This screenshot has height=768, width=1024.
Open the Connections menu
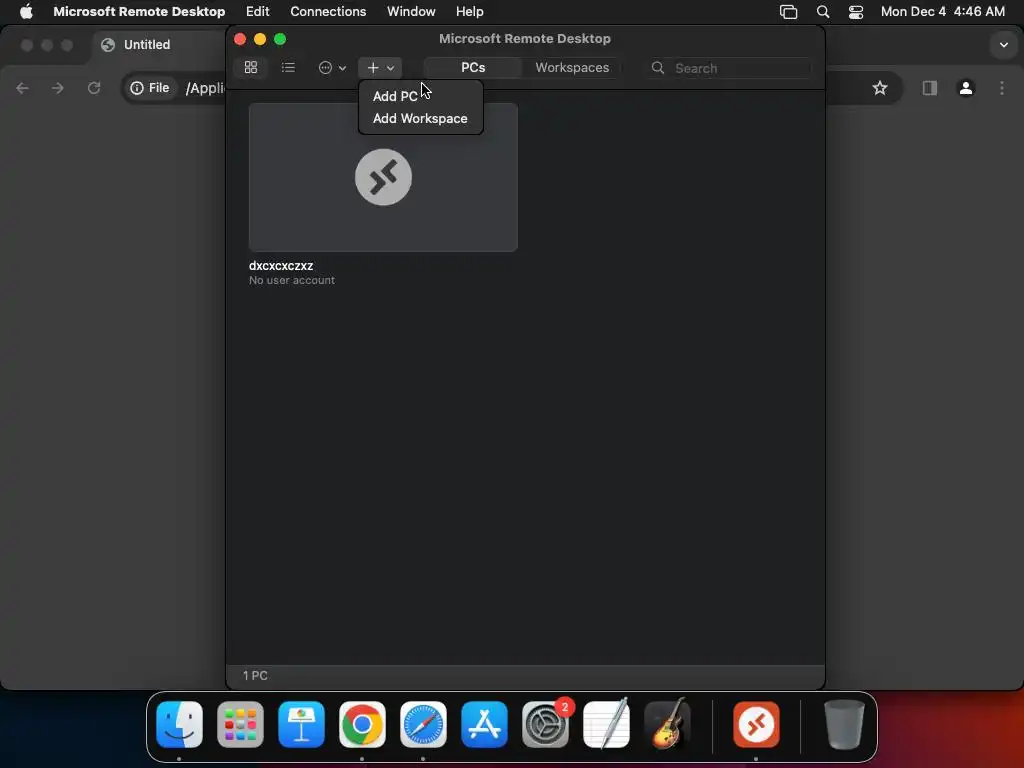click(328, 11)
